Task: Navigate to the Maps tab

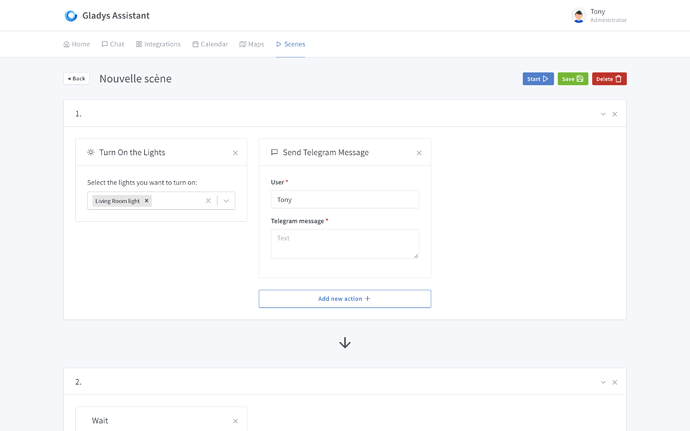Action: pos(252,44)
